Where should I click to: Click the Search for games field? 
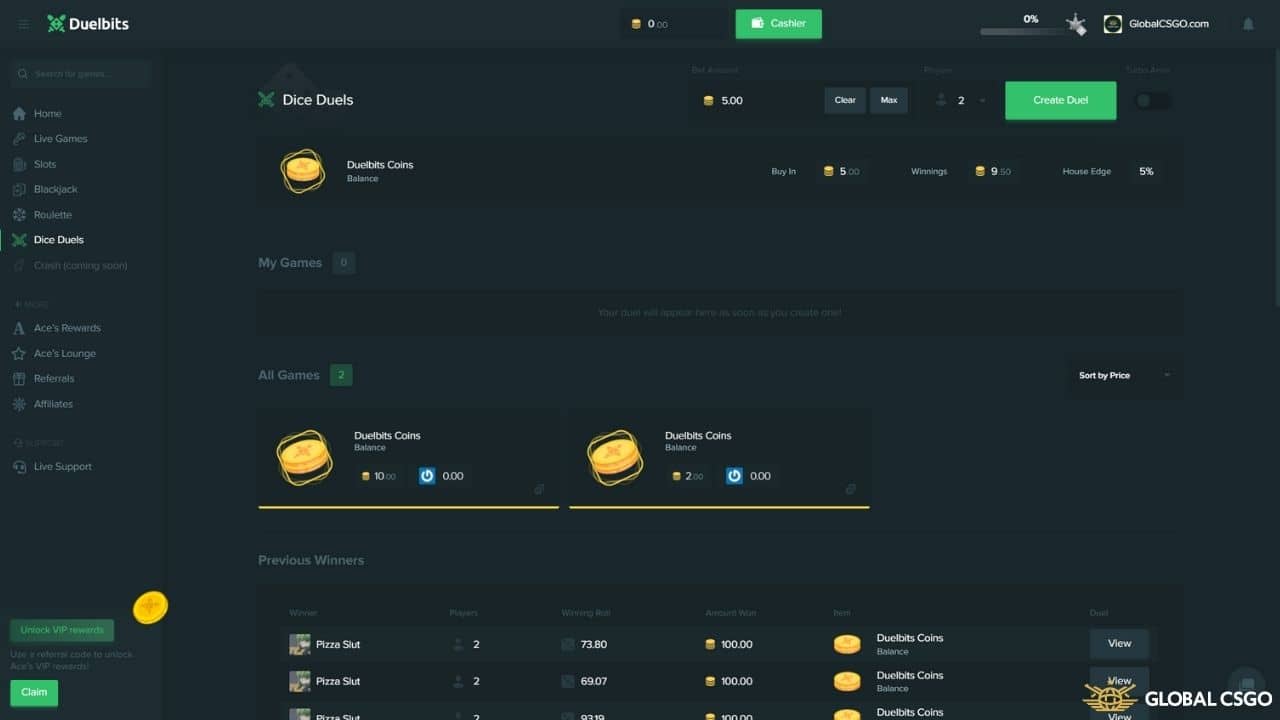[80, 74]
